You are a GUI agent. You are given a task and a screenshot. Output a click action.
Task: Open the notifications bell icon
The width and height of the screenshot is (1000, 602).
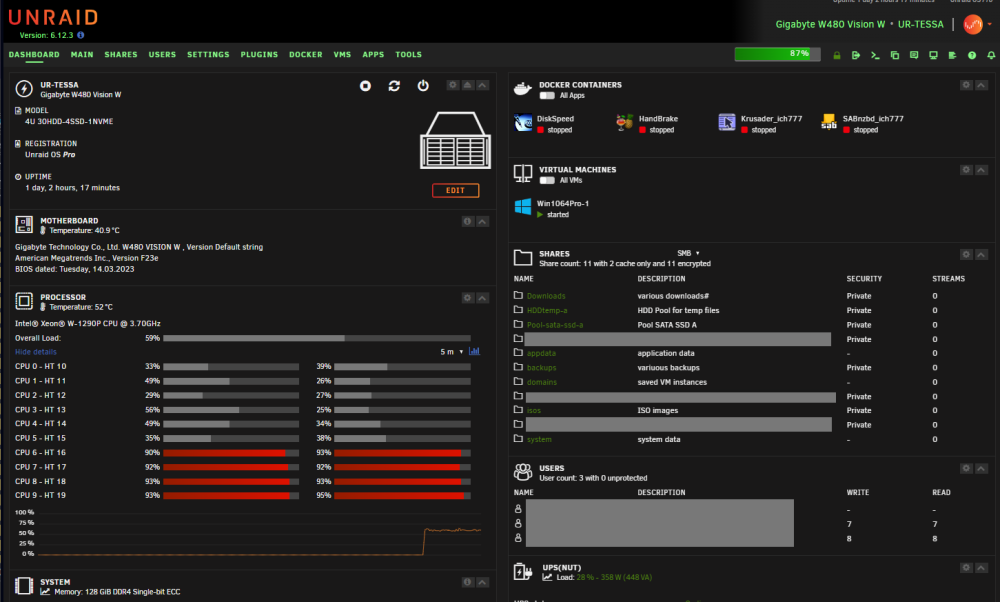point(991,55)
